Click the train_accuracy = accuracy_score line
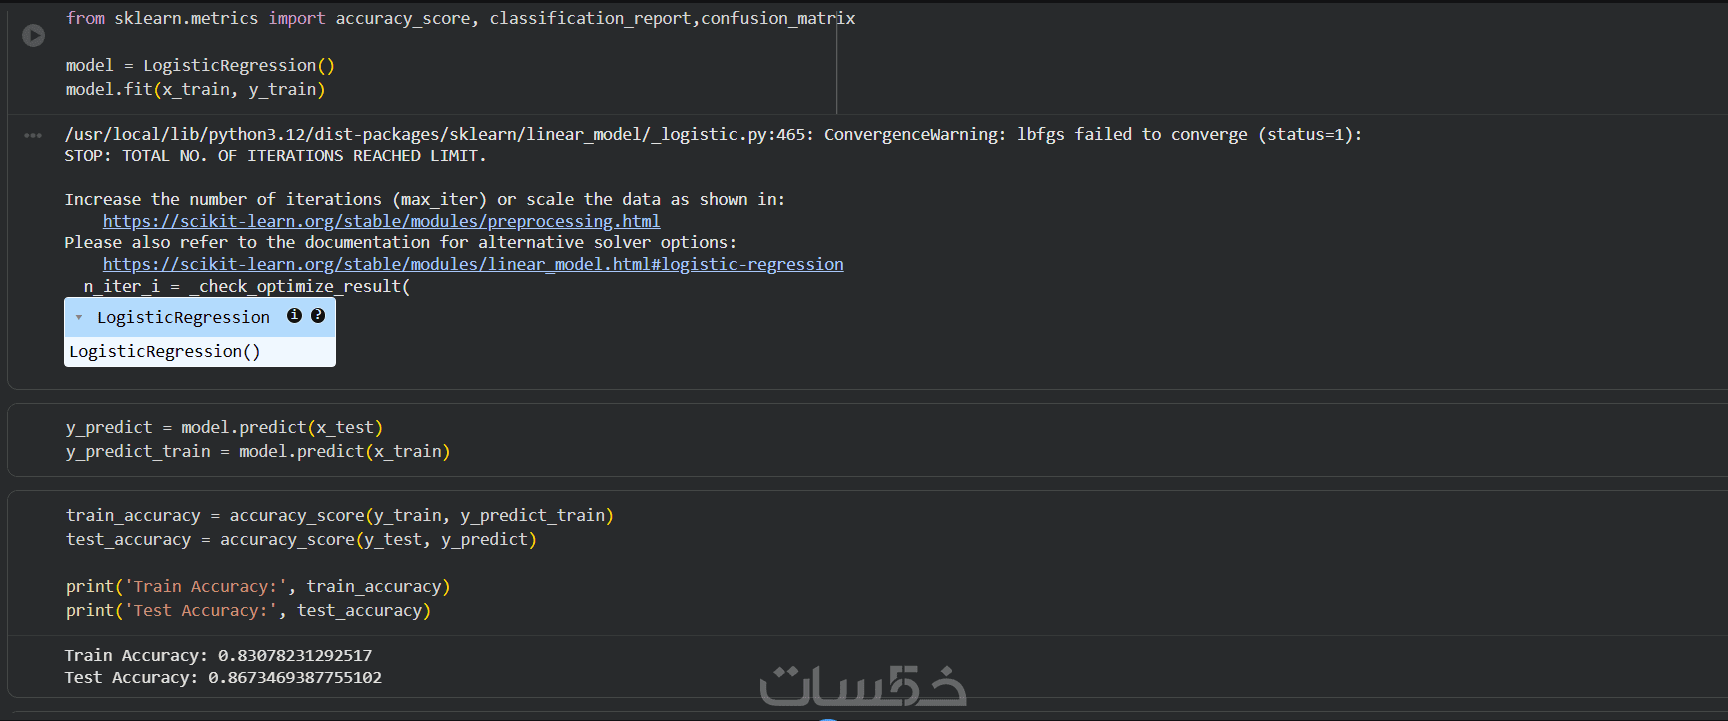This screenshot has height=721, width=1728. click(339, 516)
